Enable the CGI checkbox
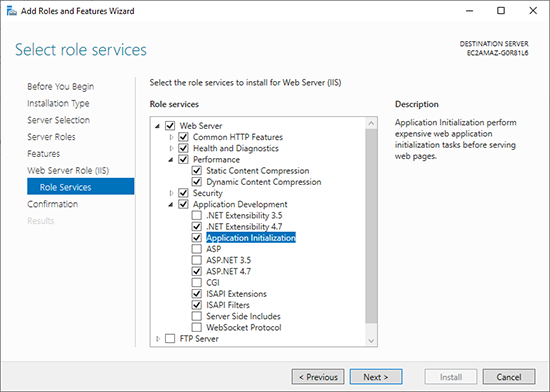The height and width of the screenshot is (392, 550). [197, 283]
